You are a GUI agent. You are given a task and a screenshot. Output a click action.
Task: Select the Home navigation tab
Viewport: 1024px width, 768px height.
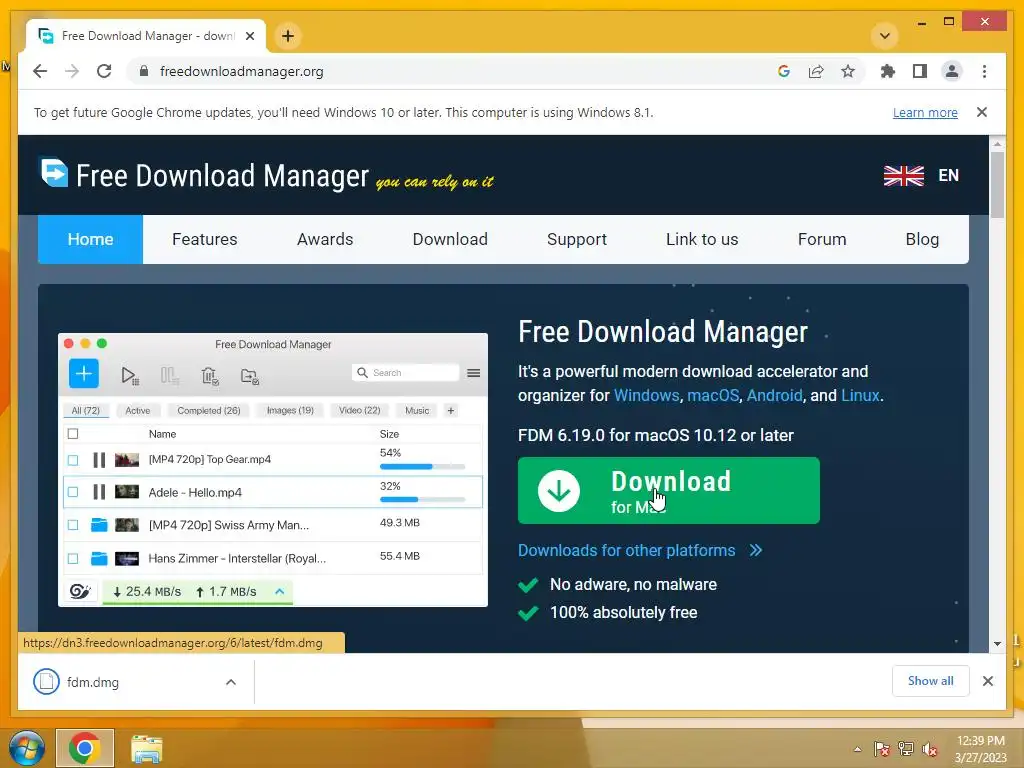coord(90,240)
